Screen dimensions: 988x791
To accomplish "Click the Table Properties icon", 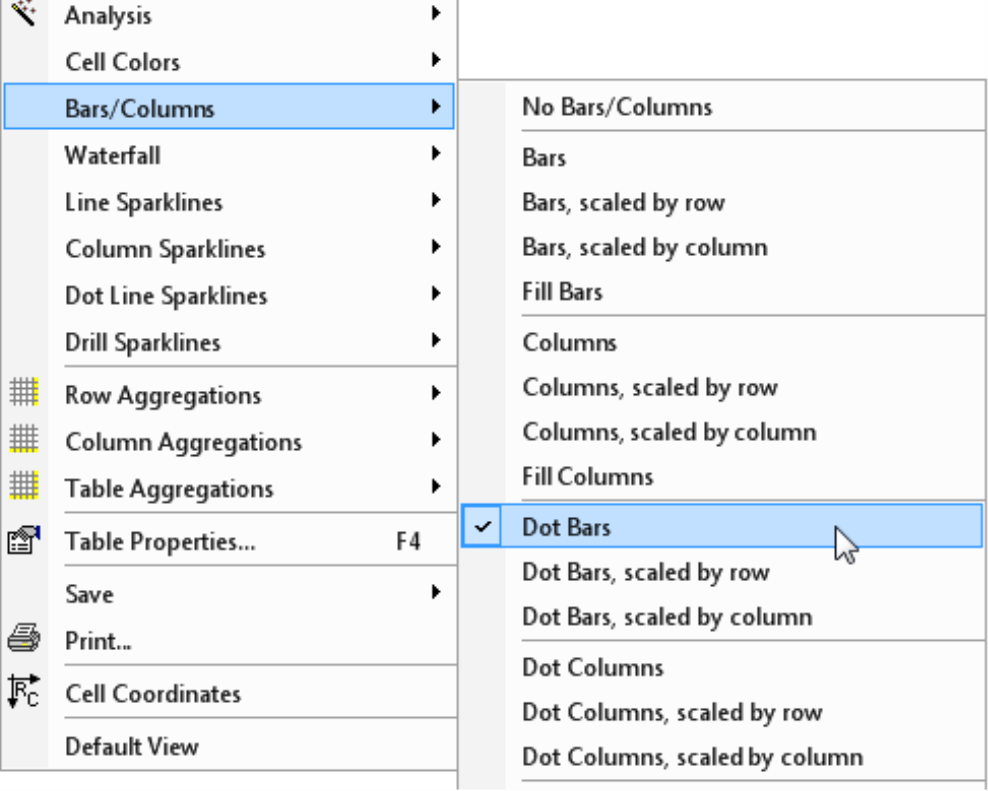I will click(24, 540).
